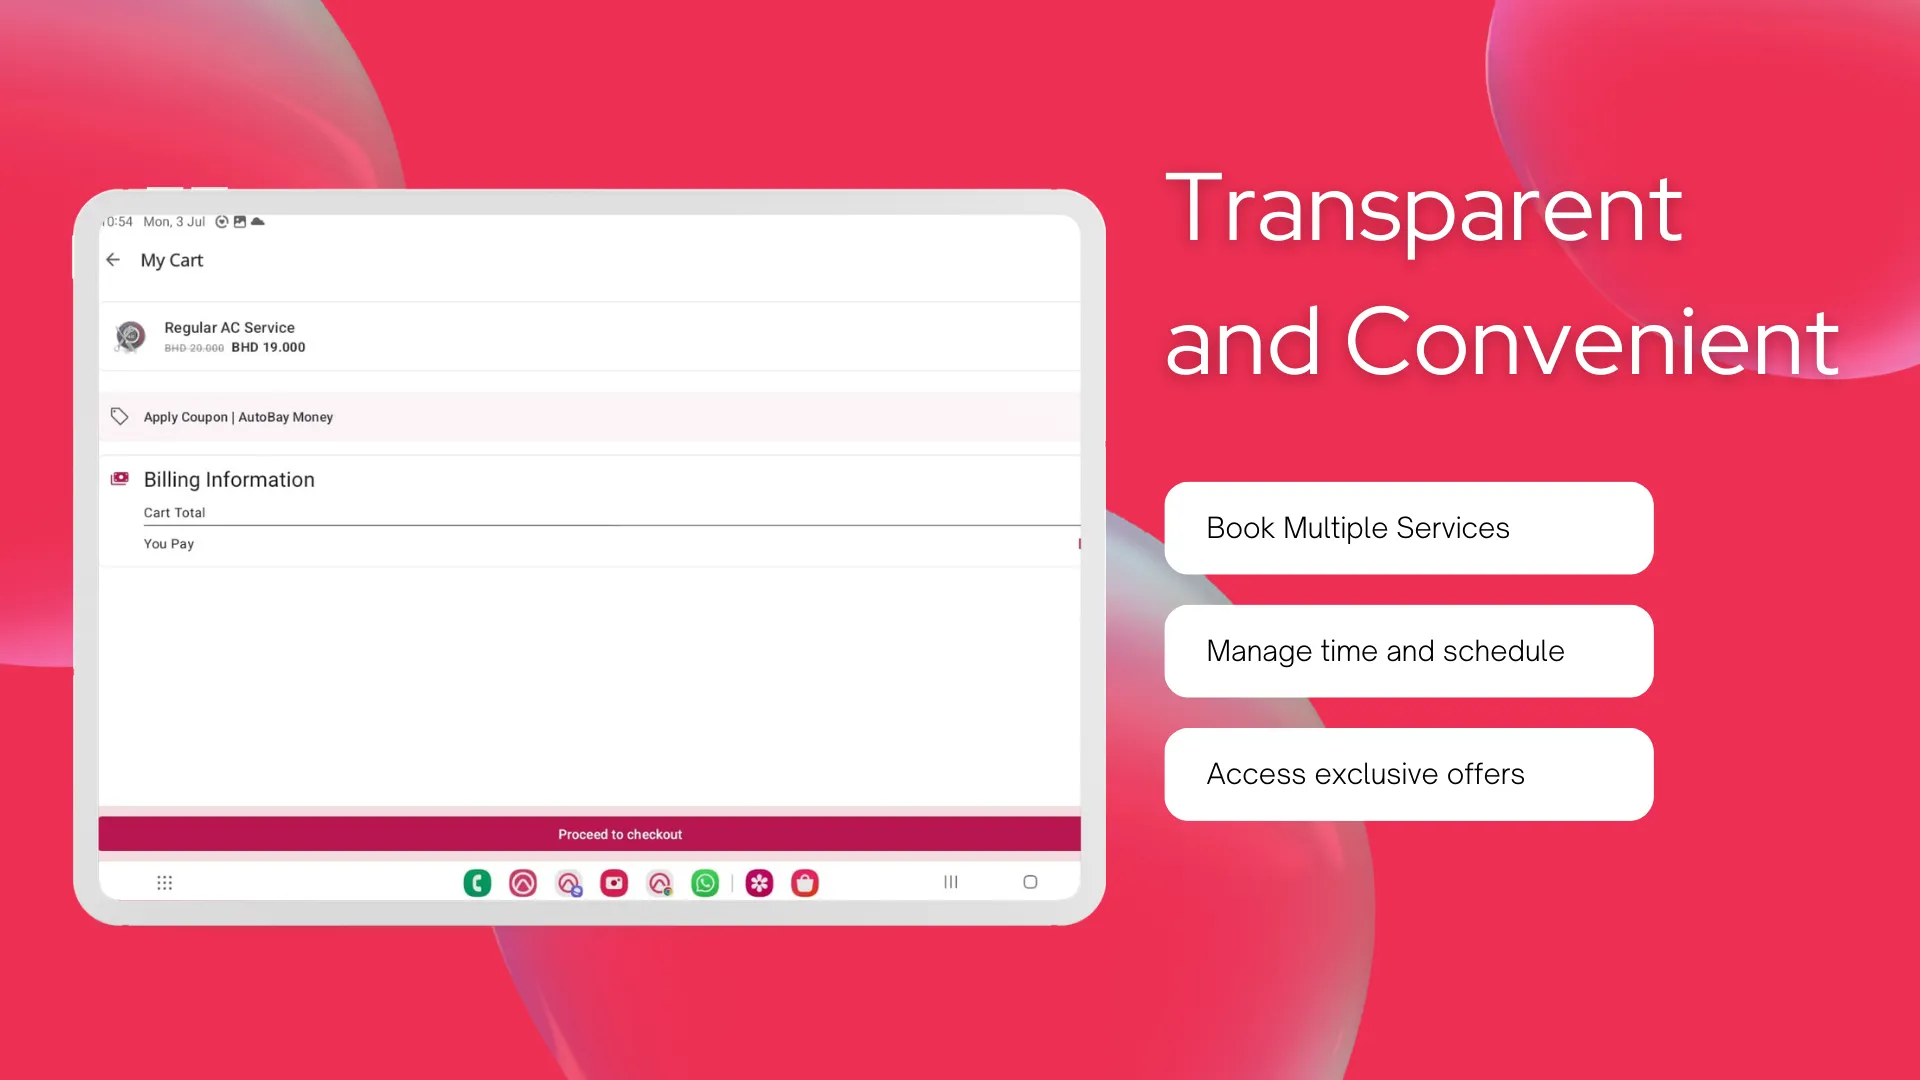Tap the back arrow navigation button
1920x1080 pixels.
coord(115,260)
